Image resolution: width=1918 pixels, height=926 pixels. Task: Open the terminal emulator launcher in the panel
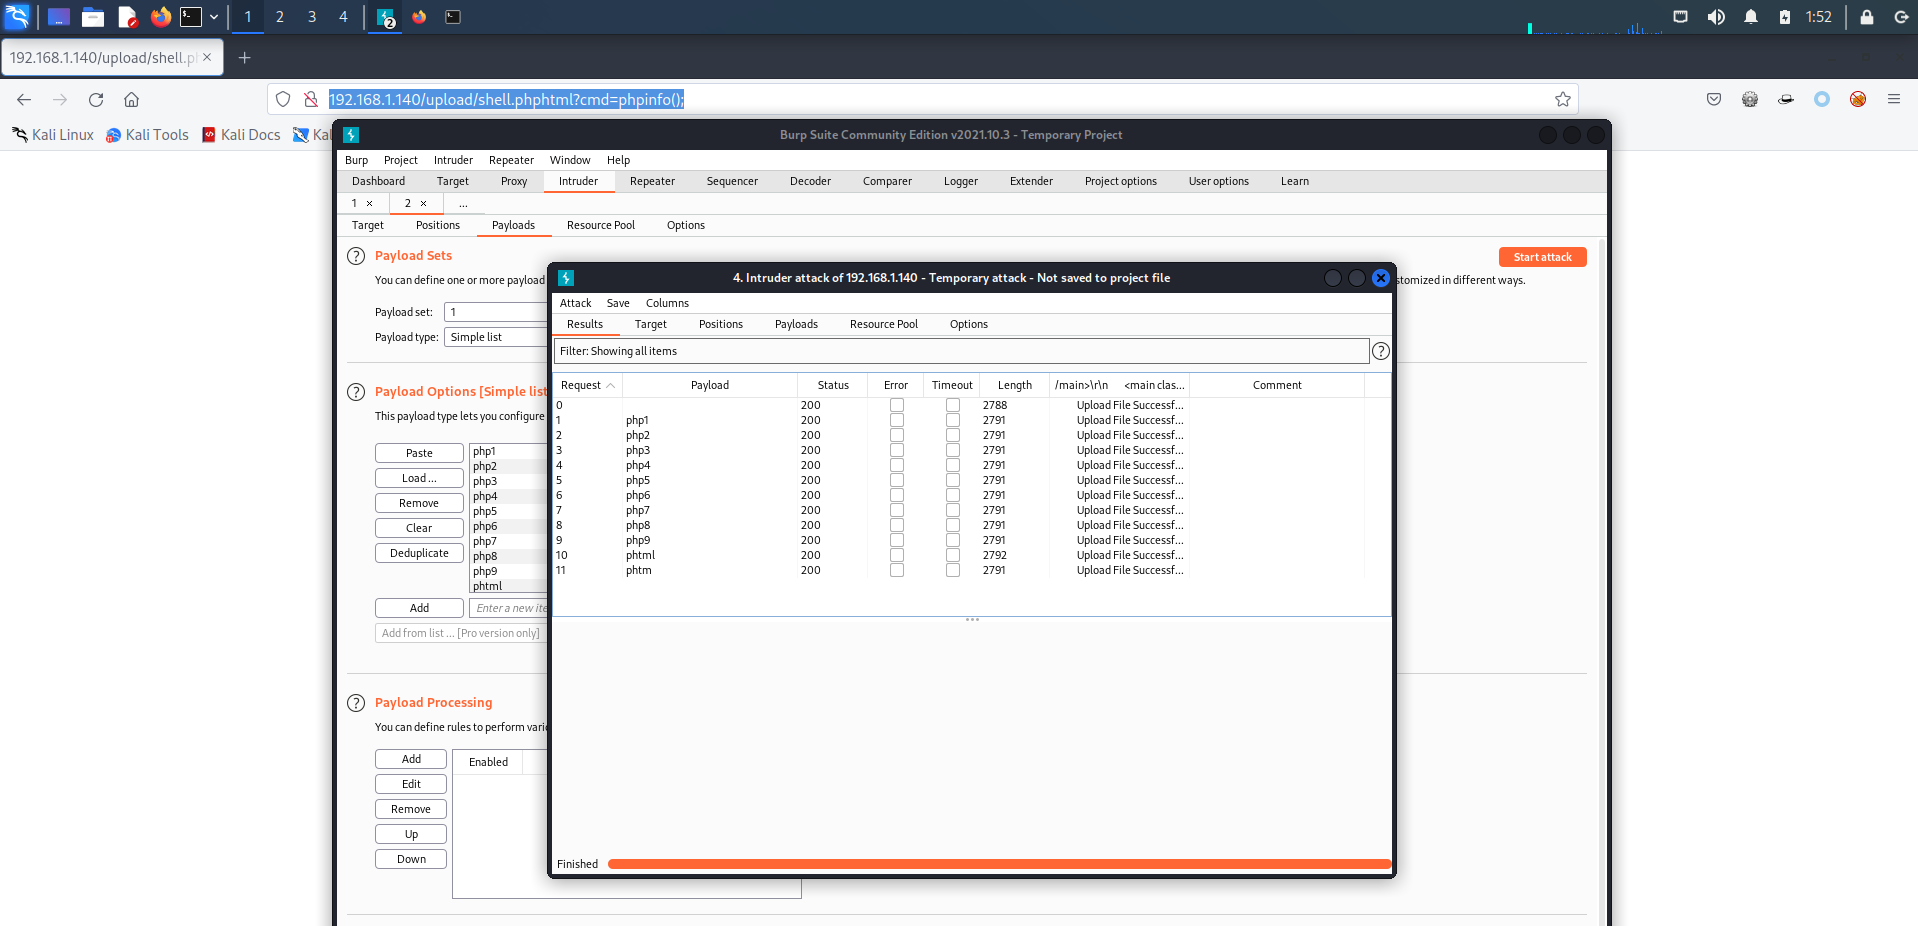click(191, 17)
